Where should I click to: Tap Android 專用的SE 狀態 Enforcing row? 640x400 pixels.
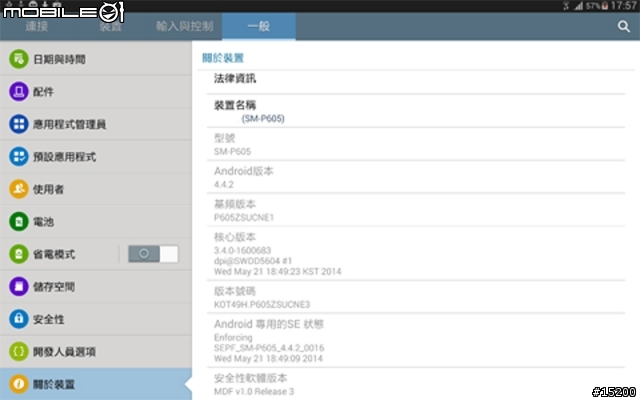click(416, 340)
